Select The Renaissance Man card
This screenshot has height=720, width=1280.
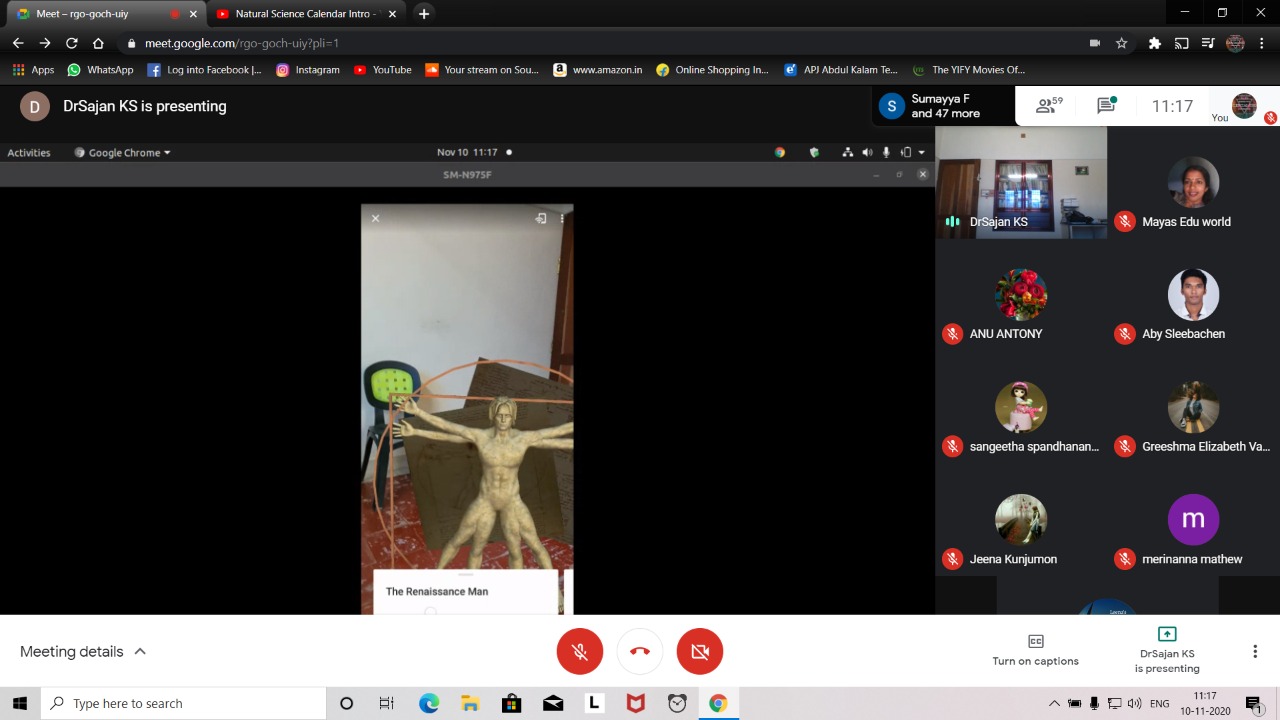(466, 591)
